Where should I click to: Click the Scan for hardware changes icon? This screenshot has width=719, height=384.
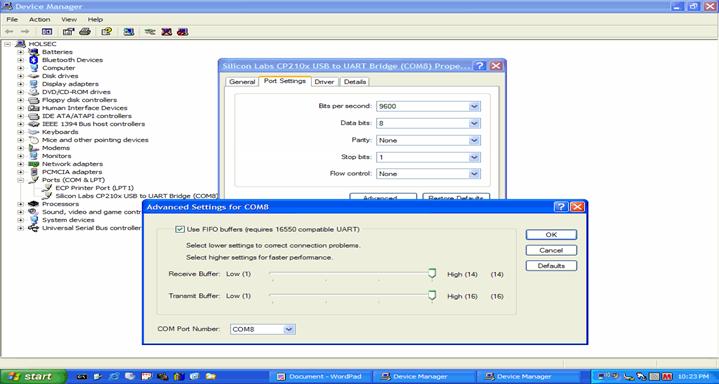click(x=129, y=32)
